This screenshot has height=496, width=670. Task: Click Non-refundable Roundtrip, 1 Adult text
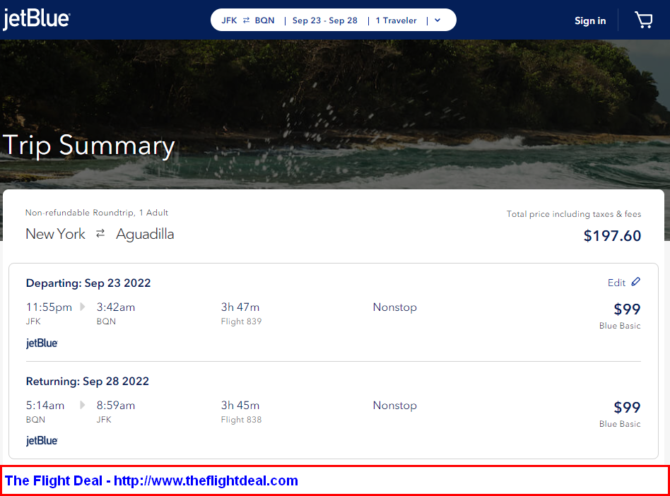pyautogui.click(x=97, y=213)
